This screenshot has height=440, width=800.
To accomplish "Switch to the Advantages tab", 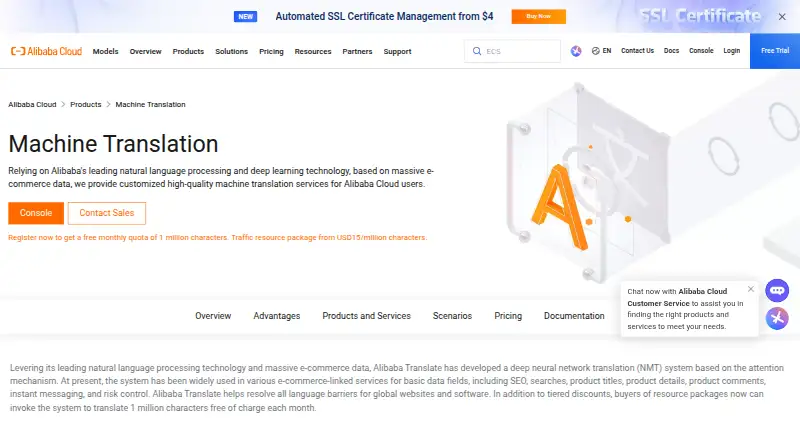I will pyautogui.click(x=277, y=316).
